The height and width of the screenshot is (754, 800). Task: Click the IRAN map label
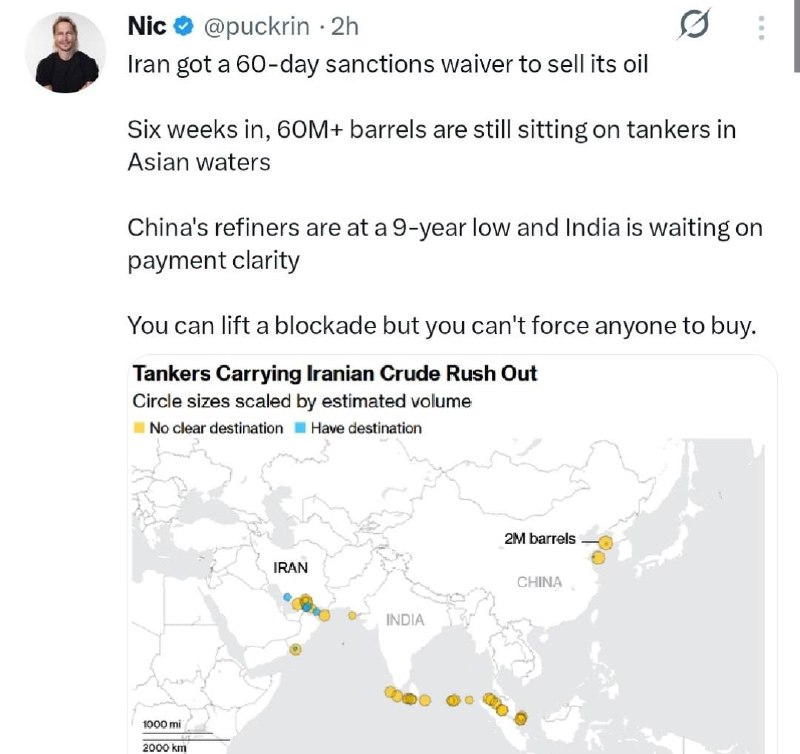290,567
